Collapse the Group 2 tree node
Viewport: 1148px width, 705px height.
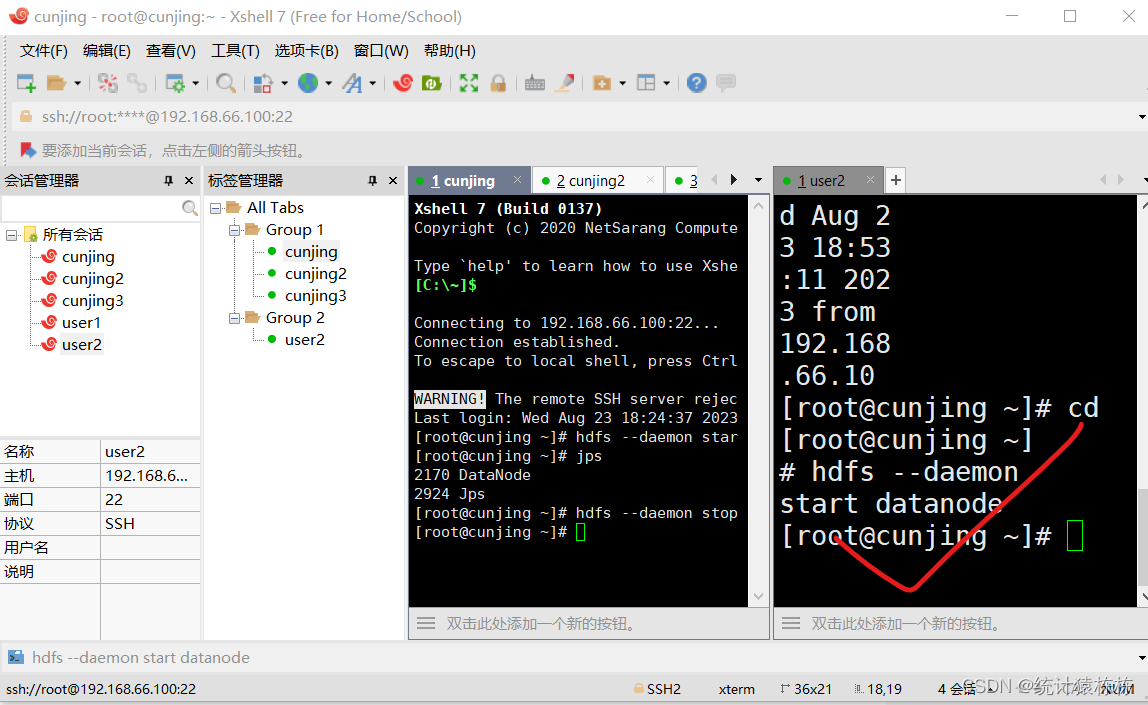point(234,318)
